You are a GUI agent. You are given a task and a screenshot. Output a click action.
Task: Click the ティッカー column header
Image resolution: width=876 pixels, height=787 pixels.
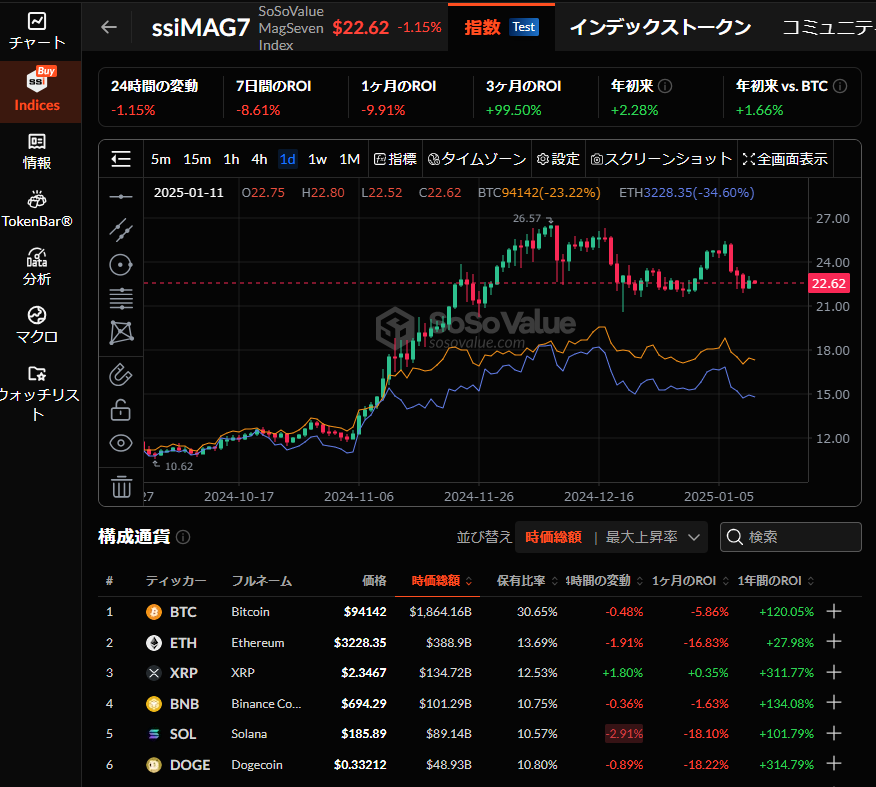click(x=176, y=581)
